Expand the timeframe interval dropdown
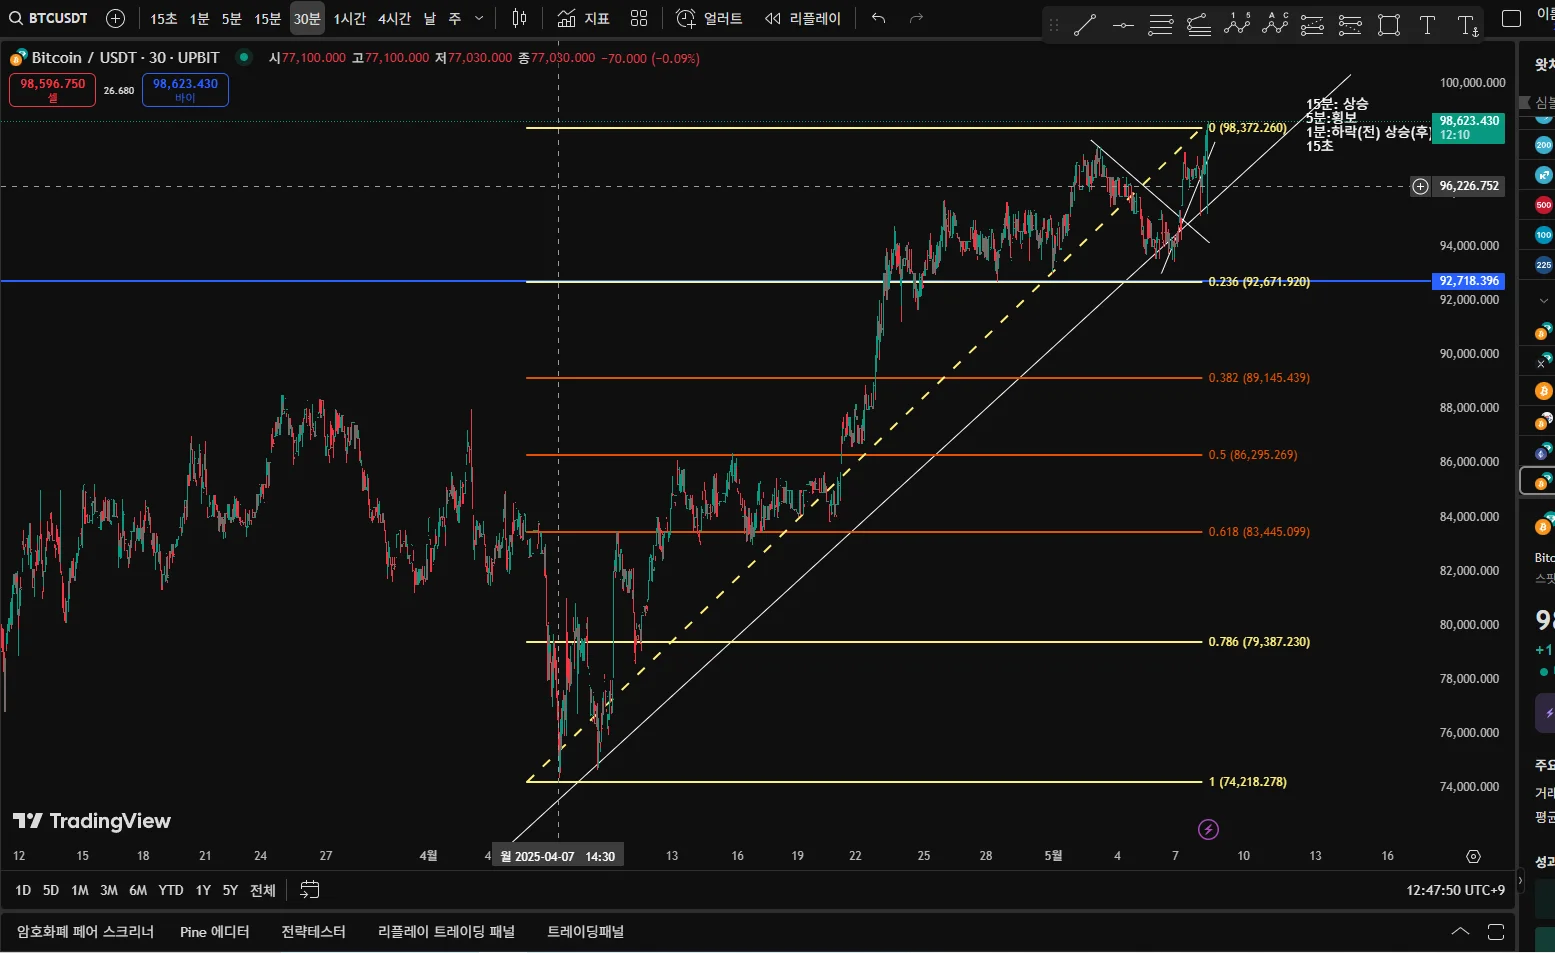Screen dimensions: 1555x953 tap(479, 18)
